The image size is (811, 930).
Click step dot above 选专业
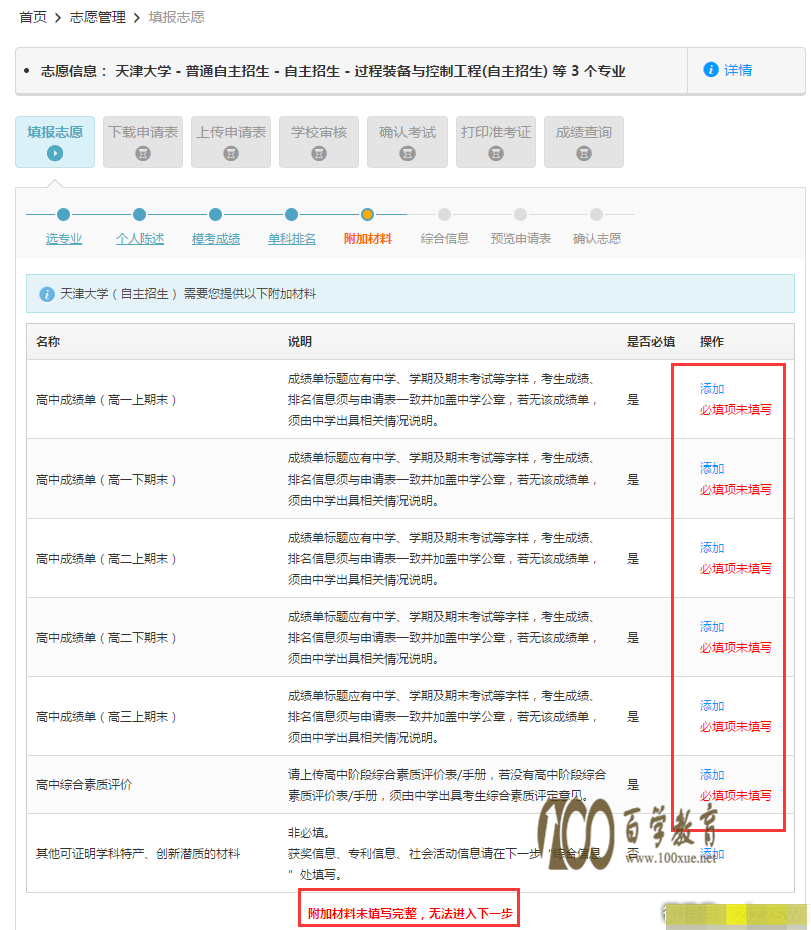[x=63, y=215]
